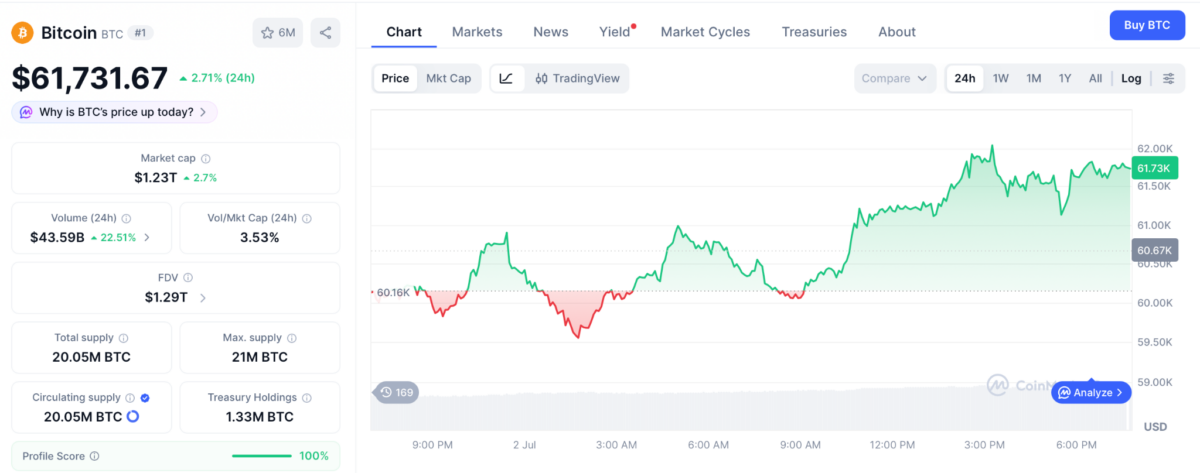
Task: Click the $1.29T FDV value
Action: click(166, 297)
